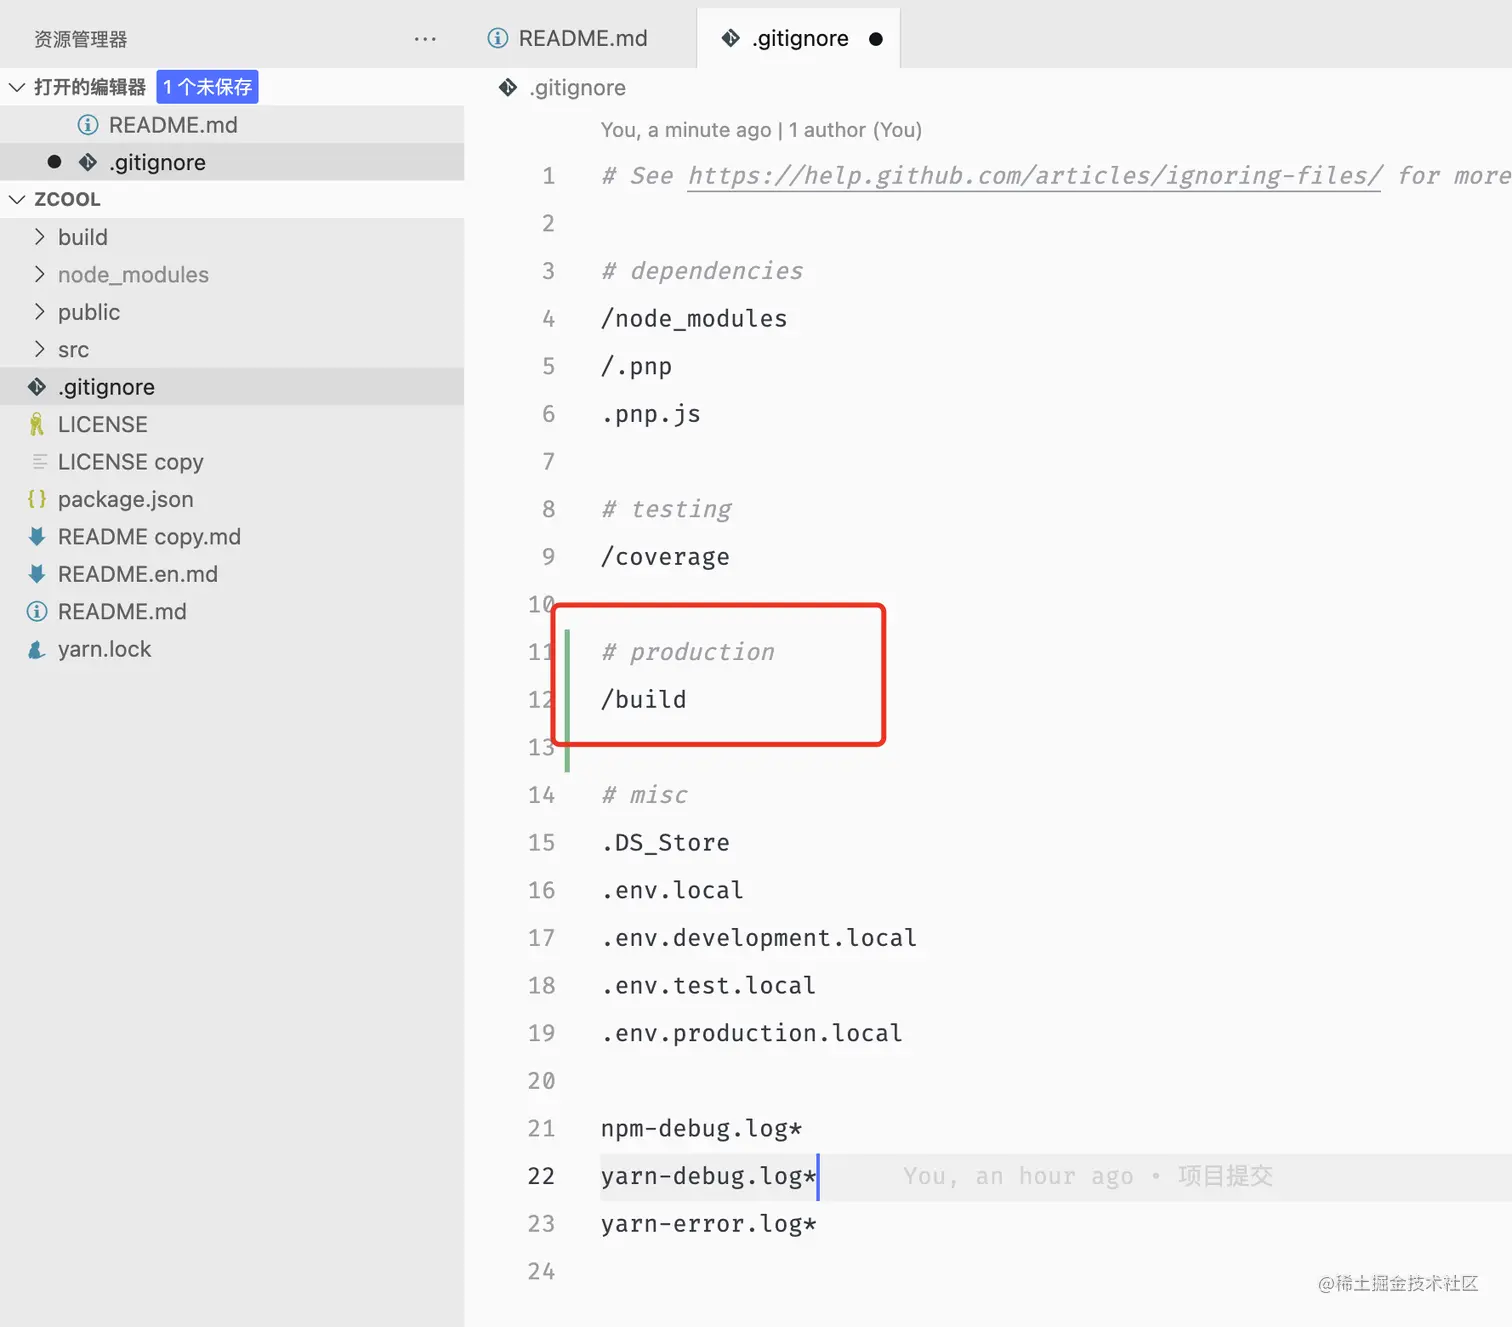Click the README.md info icon in open editors
The image size is (1512, 1327).
(88, 125)
